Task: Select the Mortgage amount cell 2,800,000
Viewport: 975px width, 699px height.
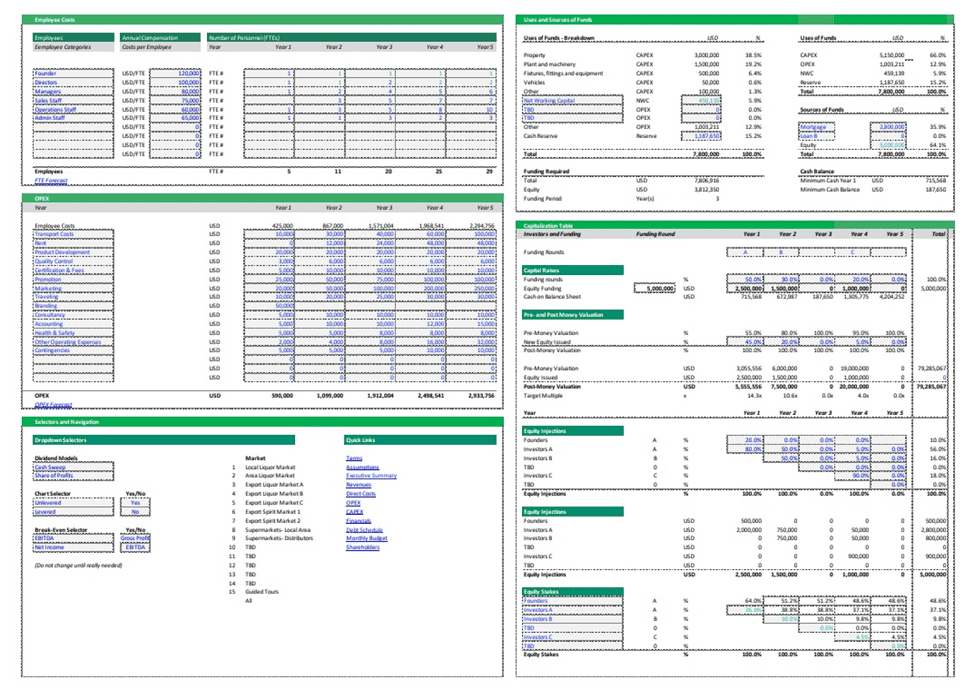Action: pos(888,127)
